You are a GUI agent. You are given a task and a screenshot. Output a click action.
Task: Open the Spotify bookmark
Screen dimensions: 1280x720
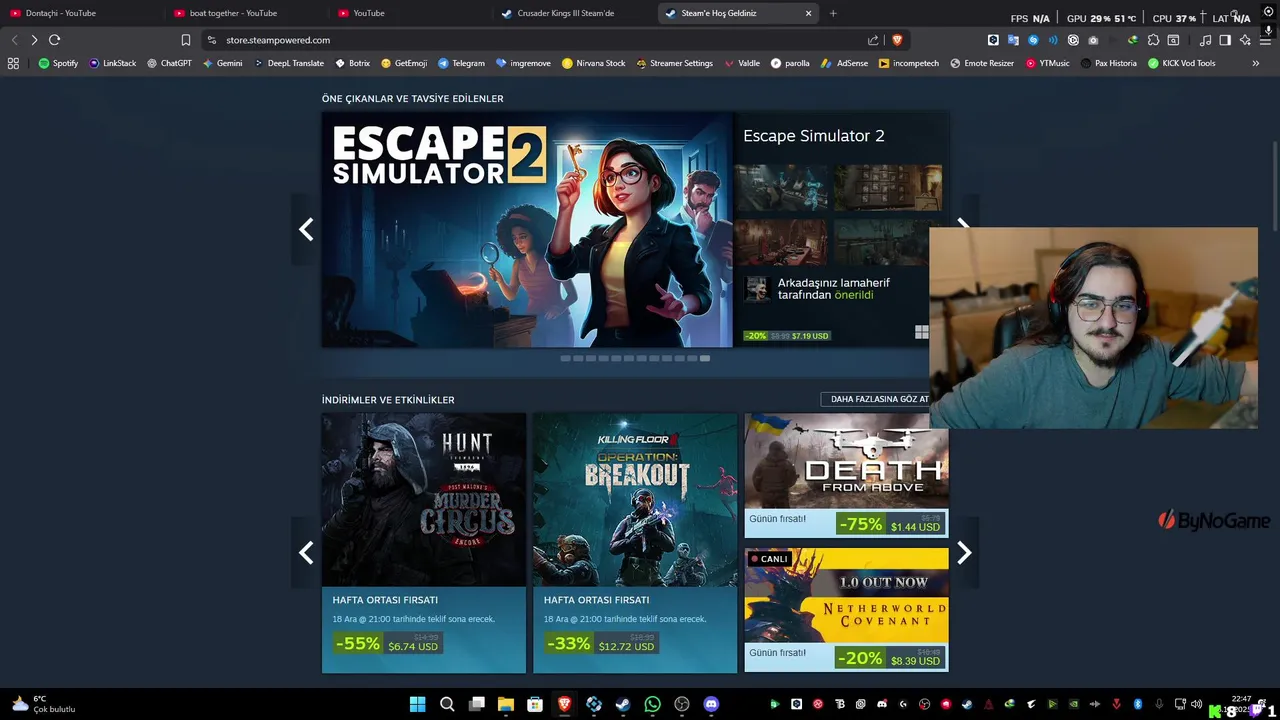point(58,63)
